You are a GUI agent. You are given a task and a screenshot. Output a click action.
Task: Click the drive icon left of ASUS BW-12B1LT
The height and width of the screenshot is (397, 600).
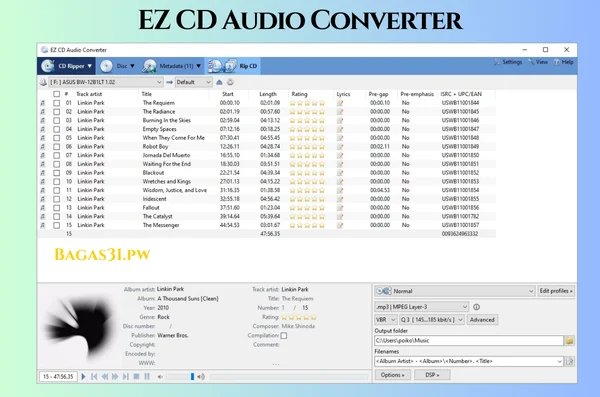pos(43,82)
